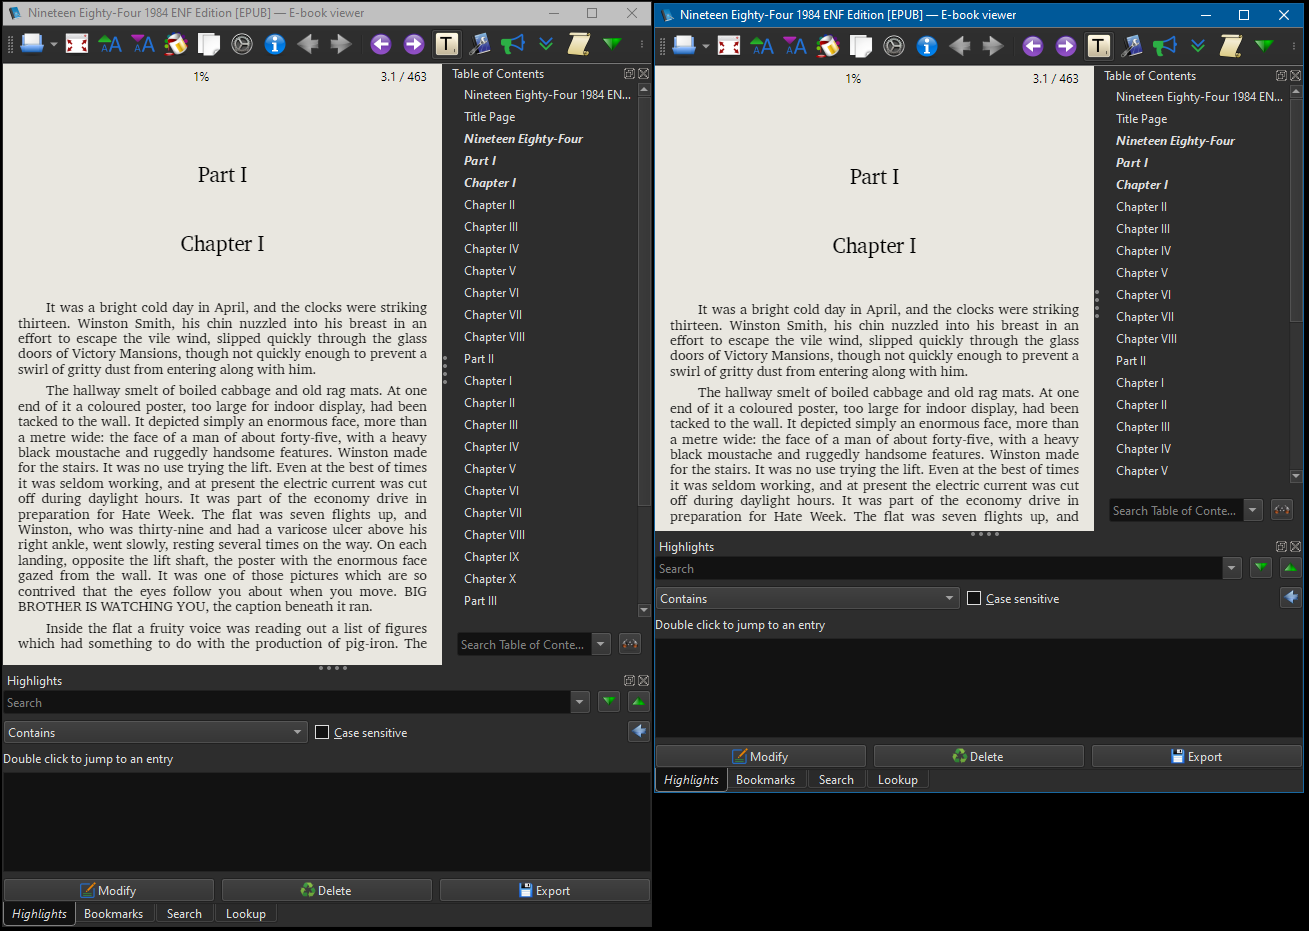Show book information in right viewer window
The image size is (1309, 931).
point(927,46)
